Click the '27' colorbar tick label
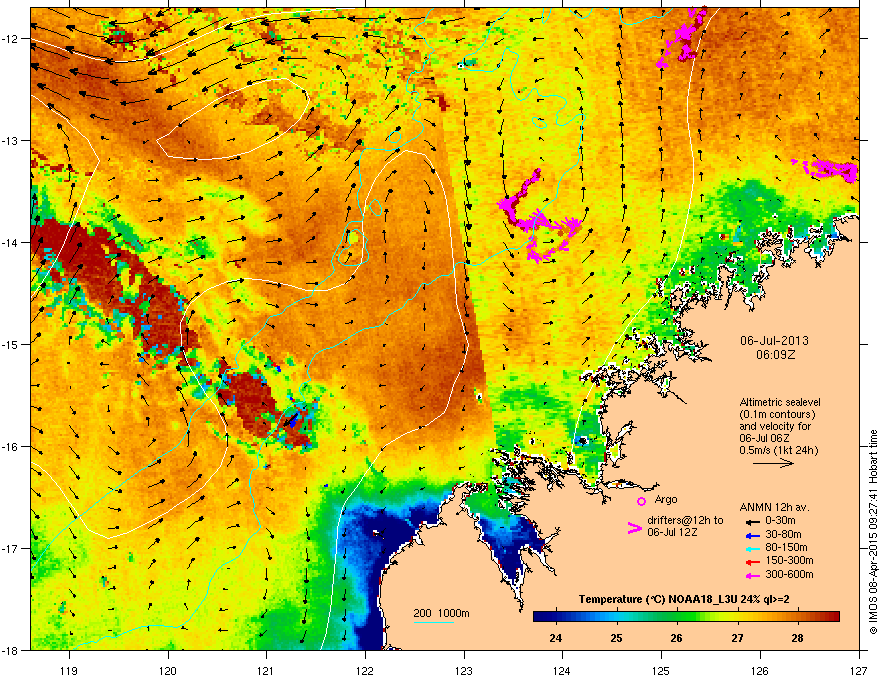The height and width of the screenshot is (680, 880). (x=737, y=638)
